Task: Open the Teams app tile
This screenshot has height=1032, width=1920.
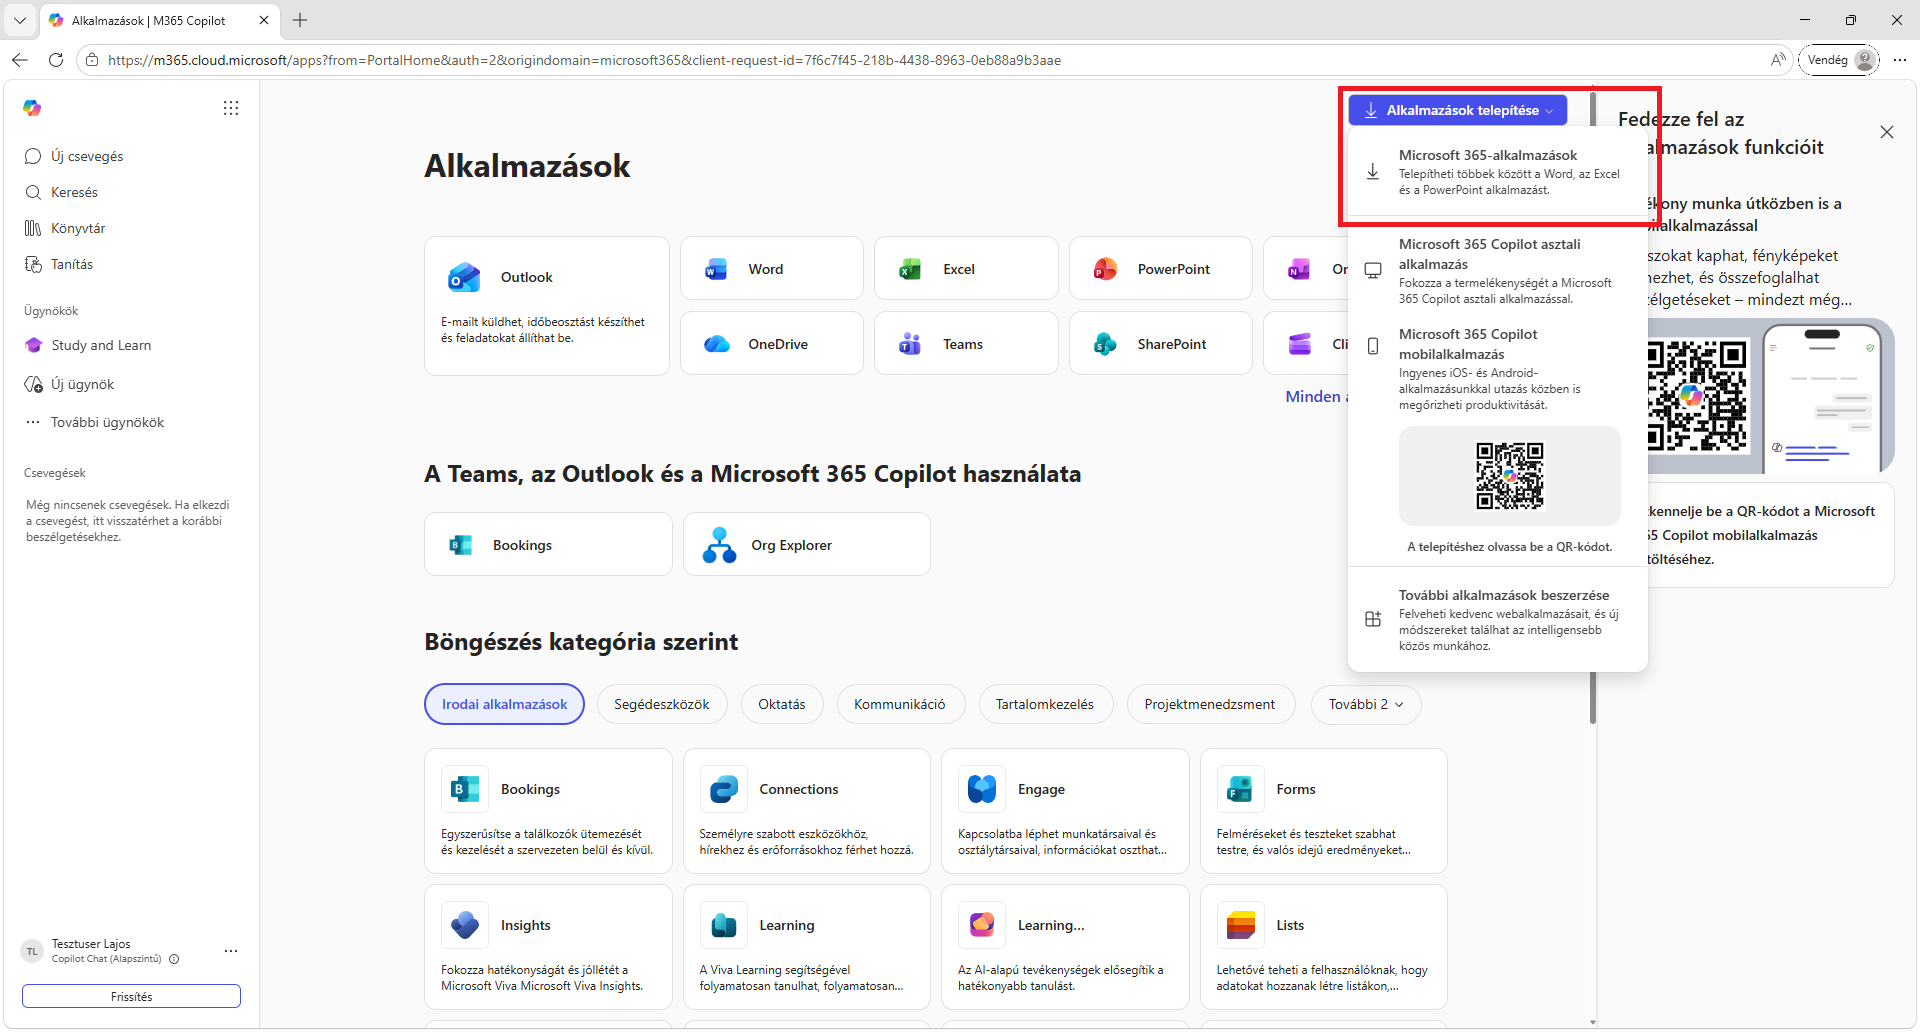Action: (x=966, y=344)
